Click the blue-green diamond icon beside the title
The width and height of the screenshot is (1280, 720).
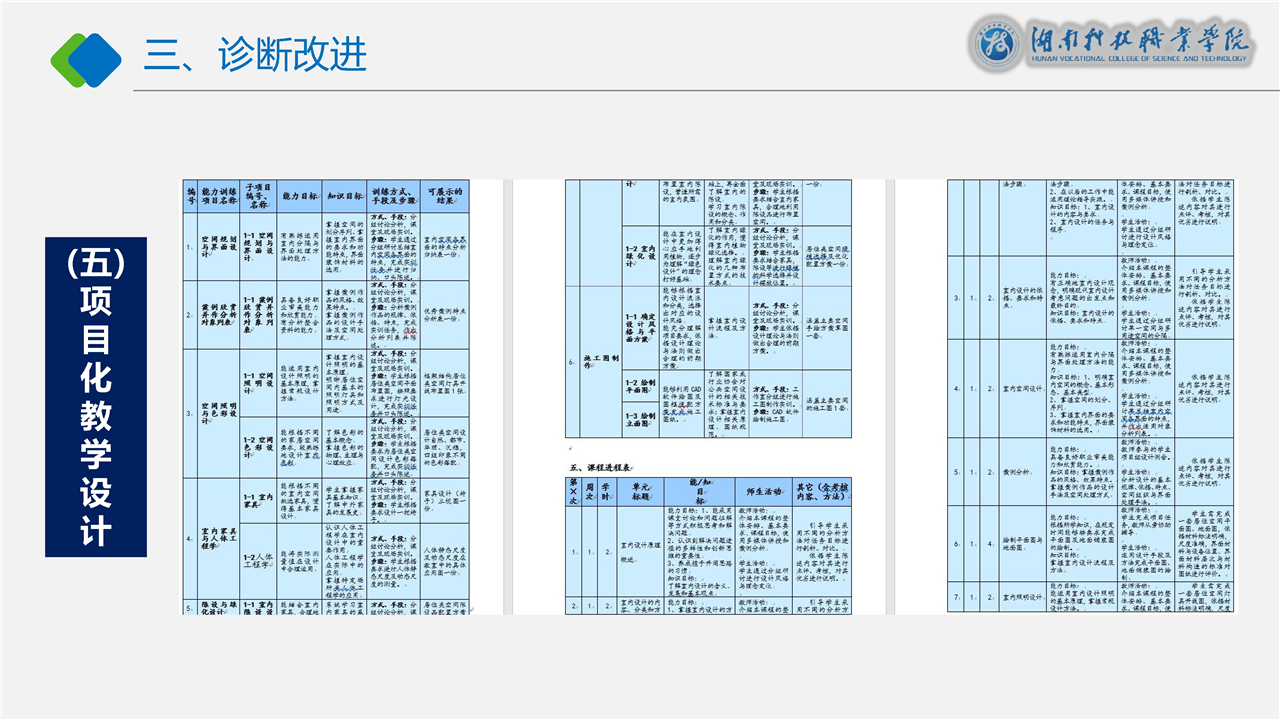tap(86, 58)
